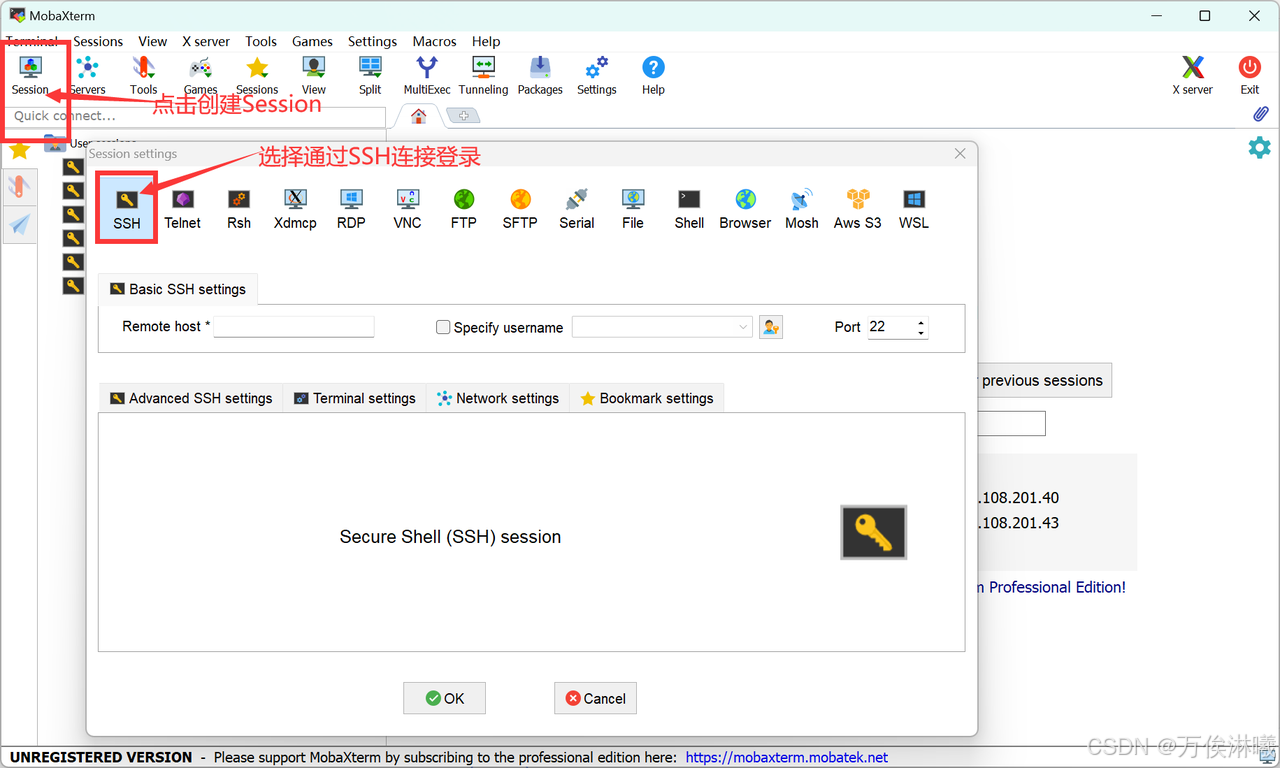Click the home tab icon
Viewport: 1280px width, 768px height.
pos(418,116)
